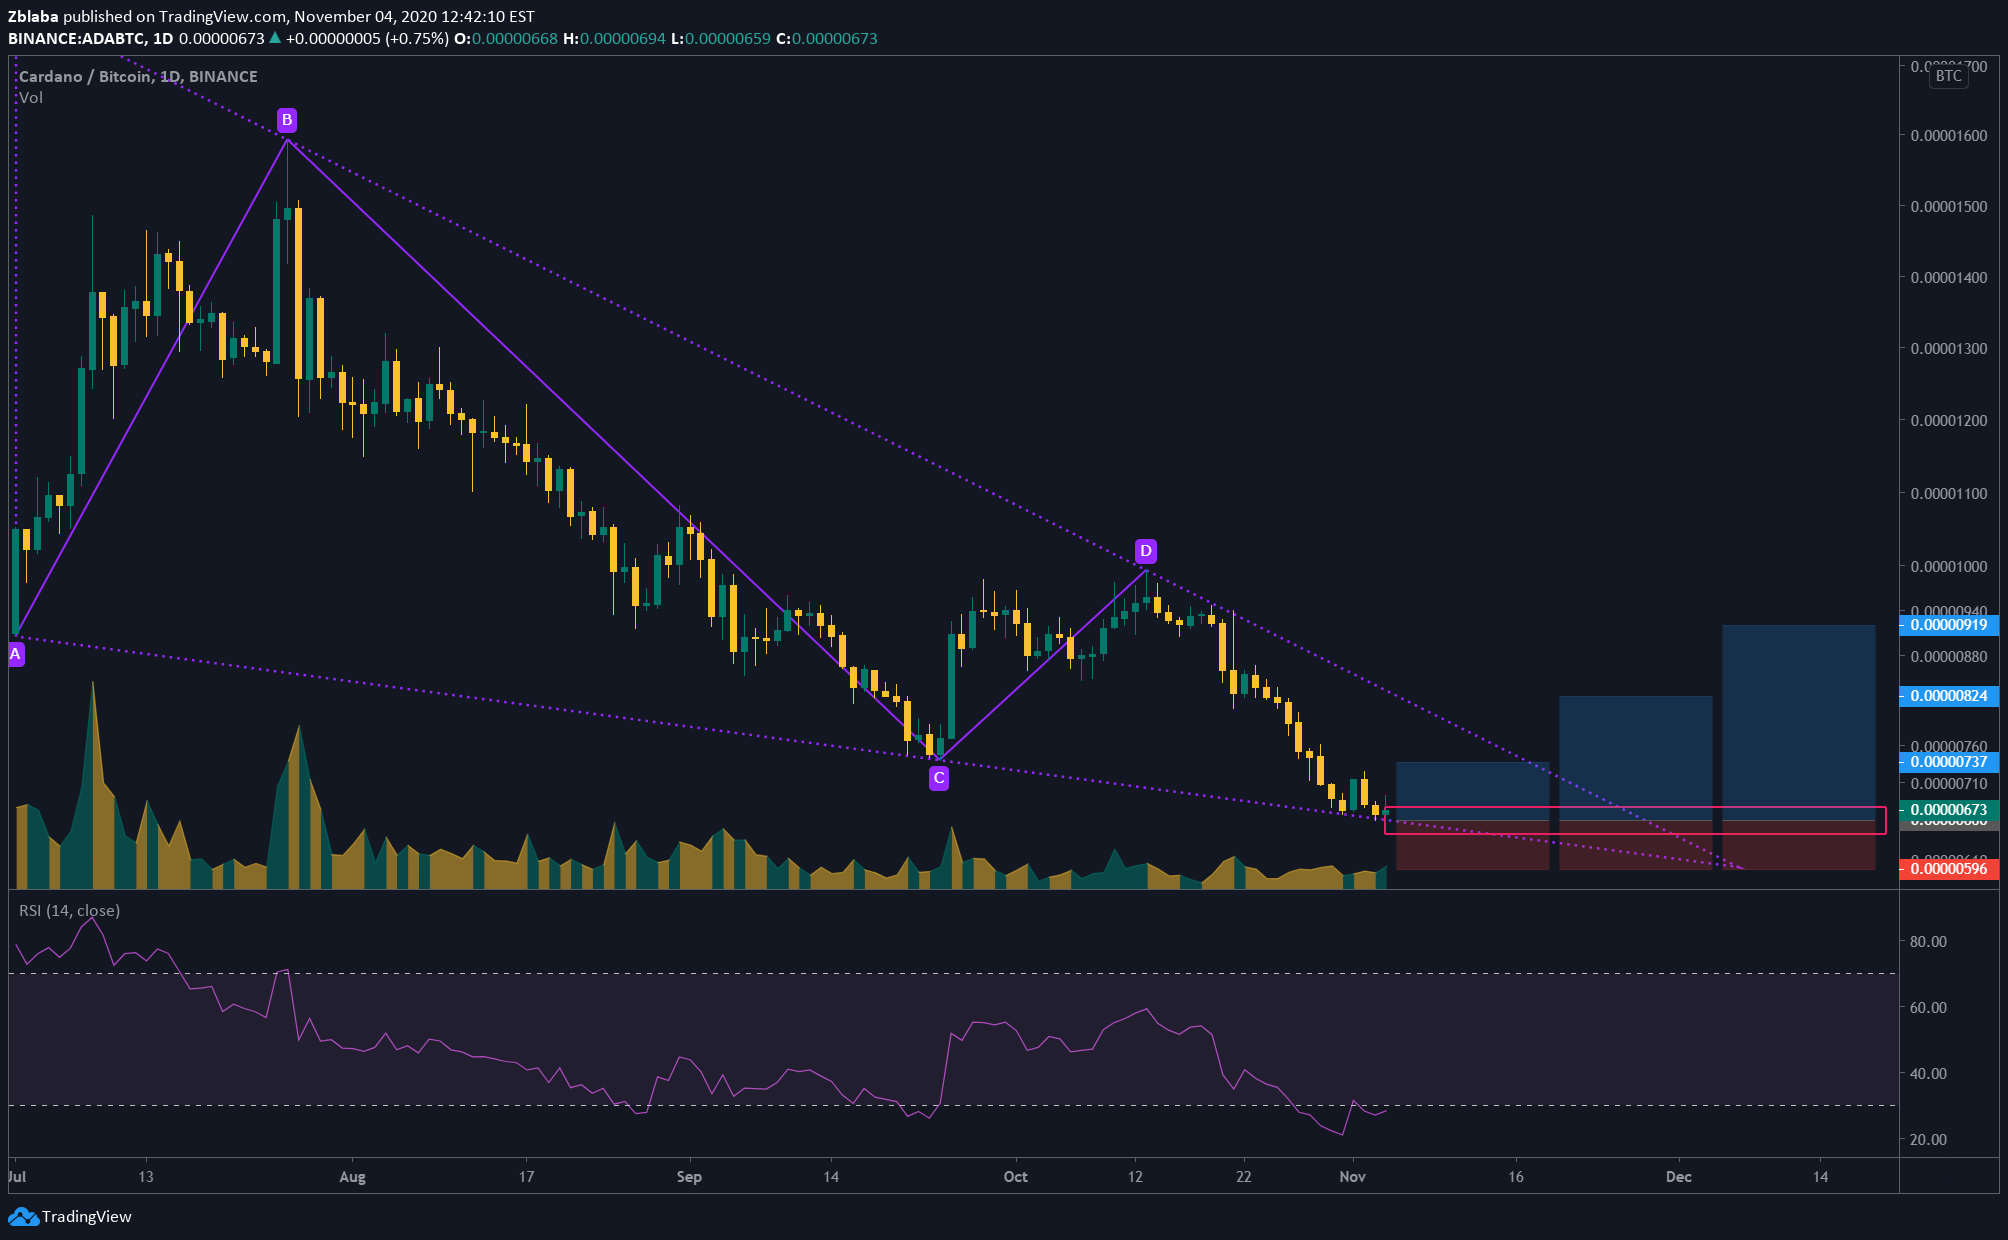The height and width of the screenshot is (1240, 2008).
Task: Click the Zblaba author name
Action: [33, 16]
